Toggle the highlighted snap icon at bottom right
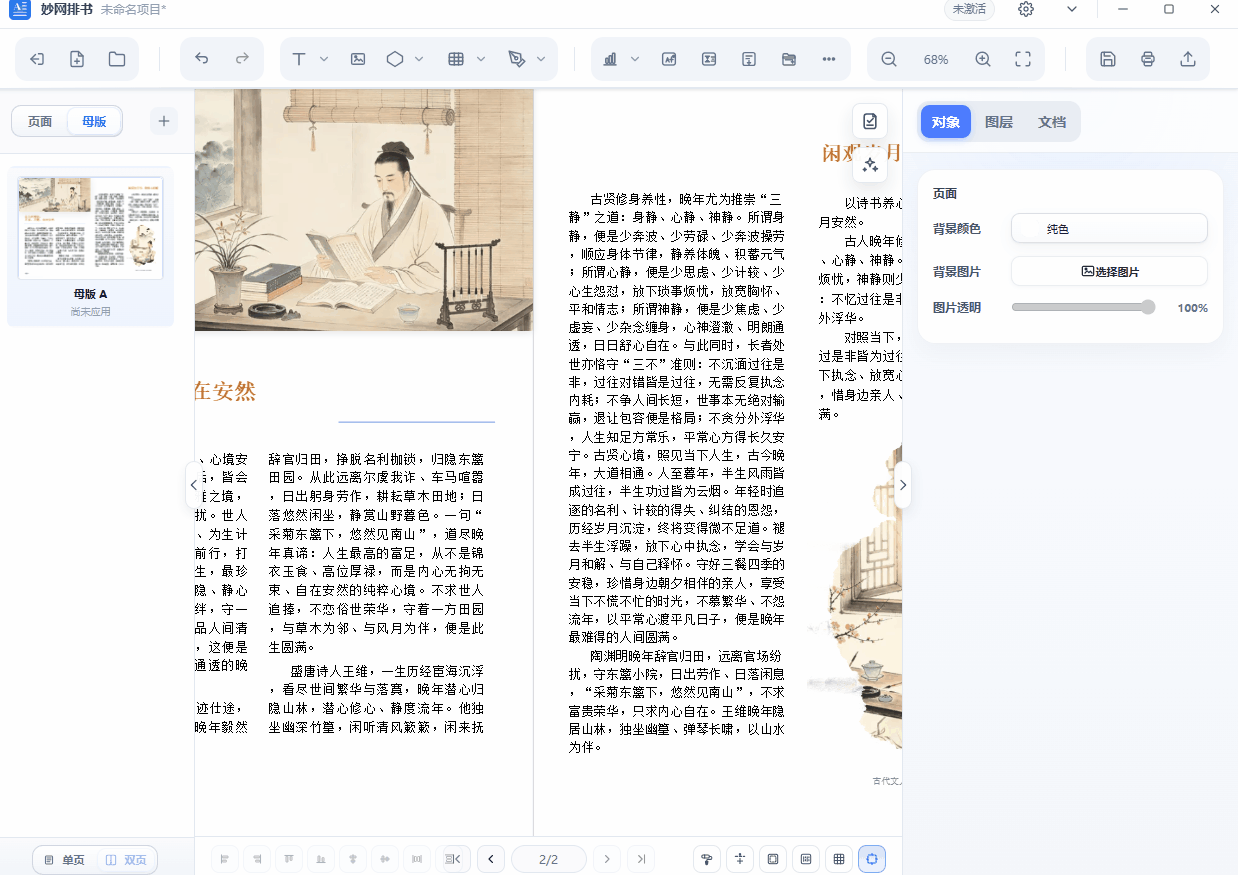Screen dimensions: 1238x875 [872, 859]
